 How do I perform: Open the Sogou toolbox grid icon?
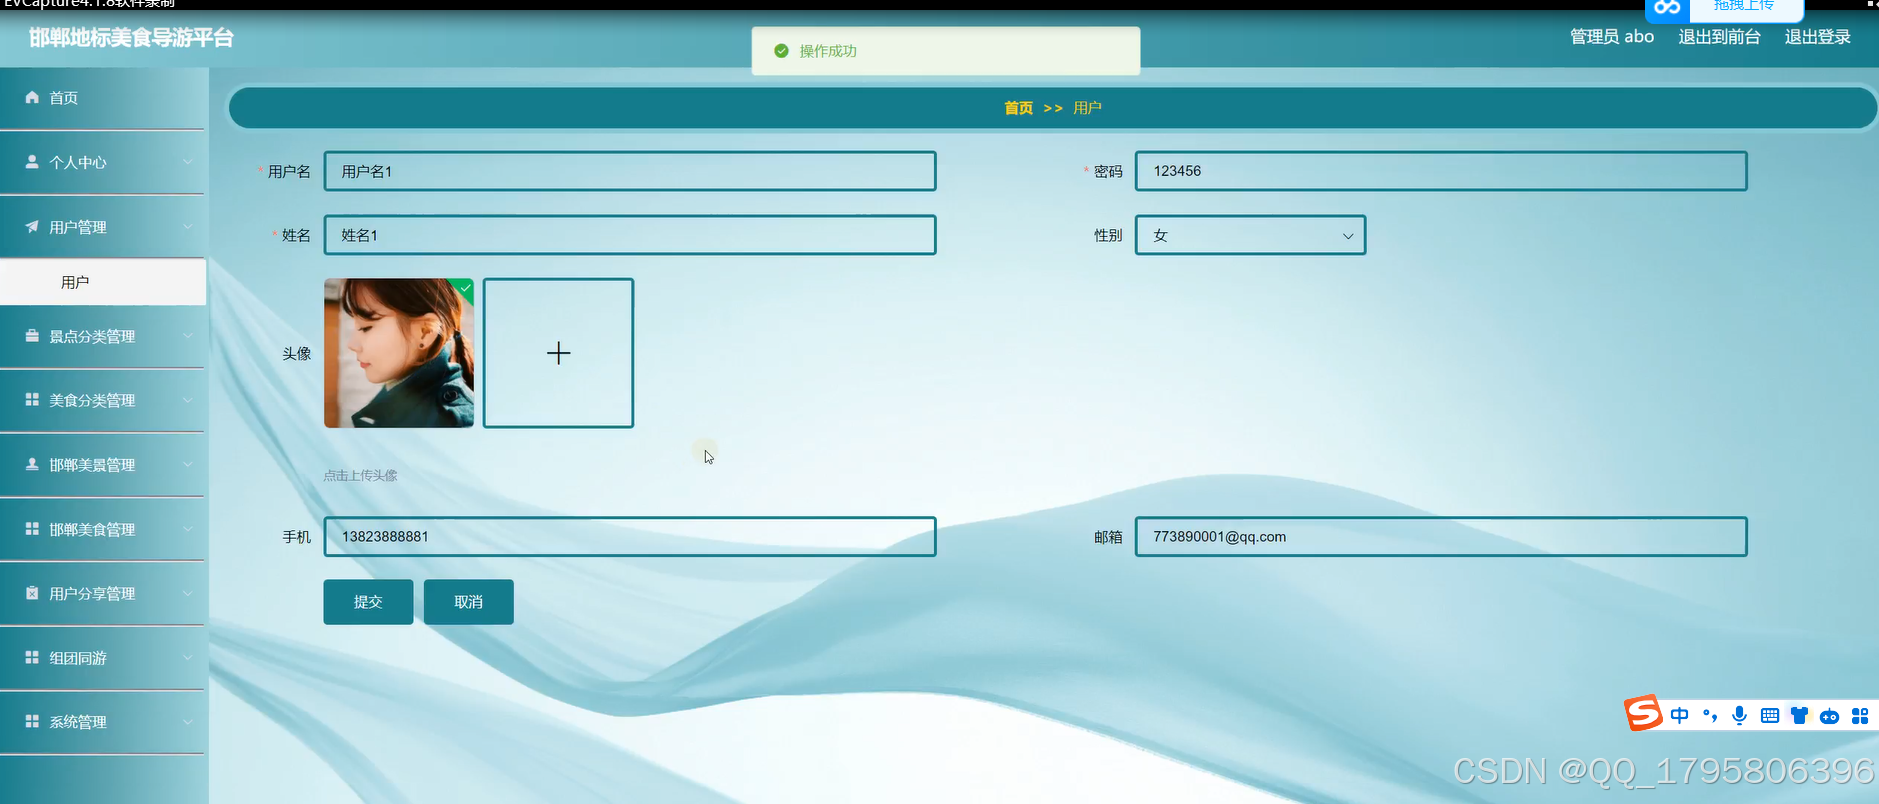(x=1860, y=715)
